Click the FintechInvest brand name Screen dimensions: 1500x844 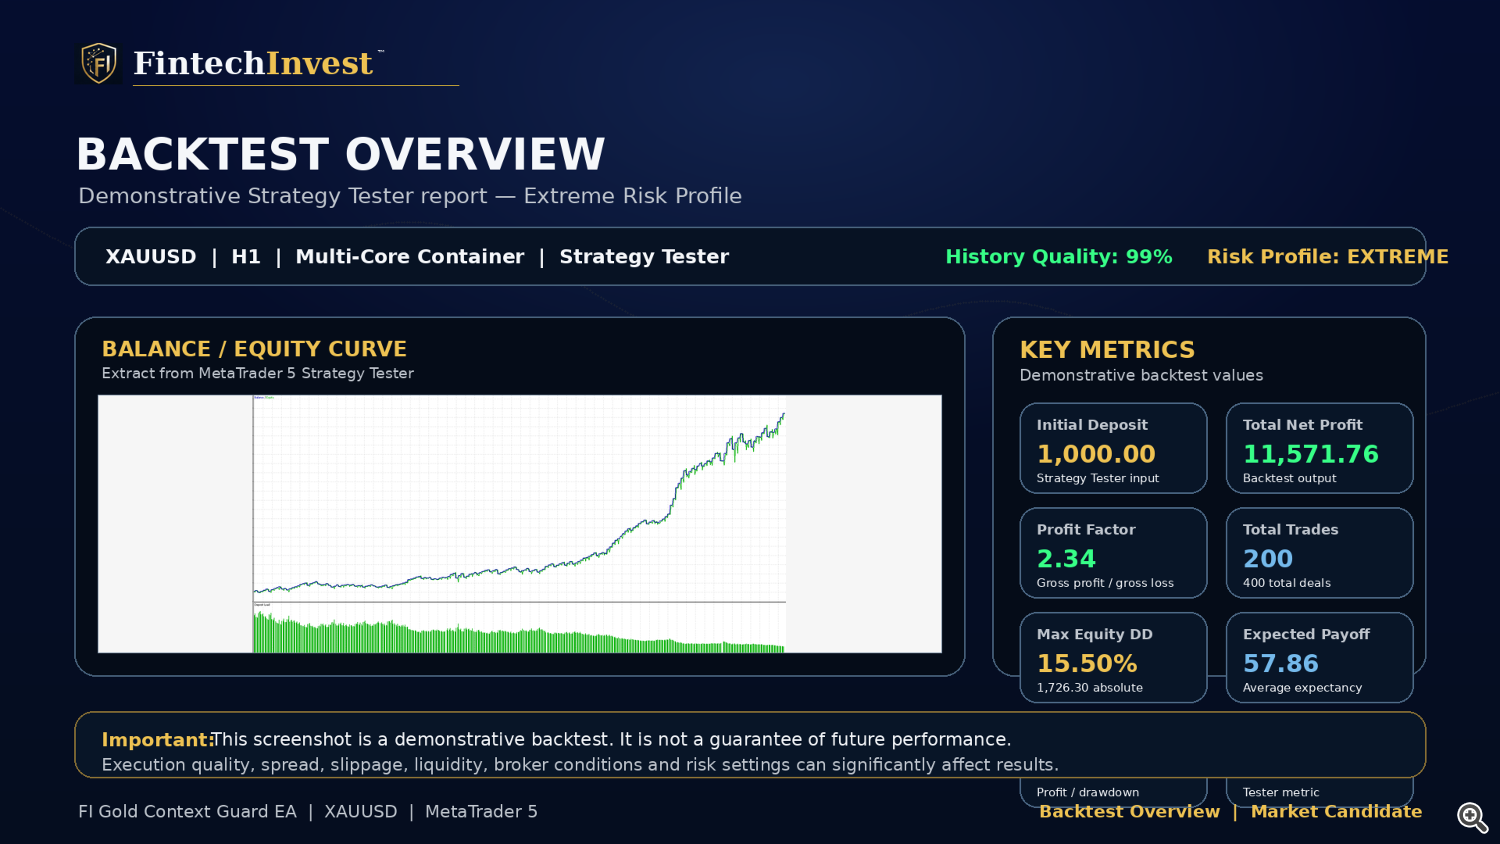[x=253, y=63]
